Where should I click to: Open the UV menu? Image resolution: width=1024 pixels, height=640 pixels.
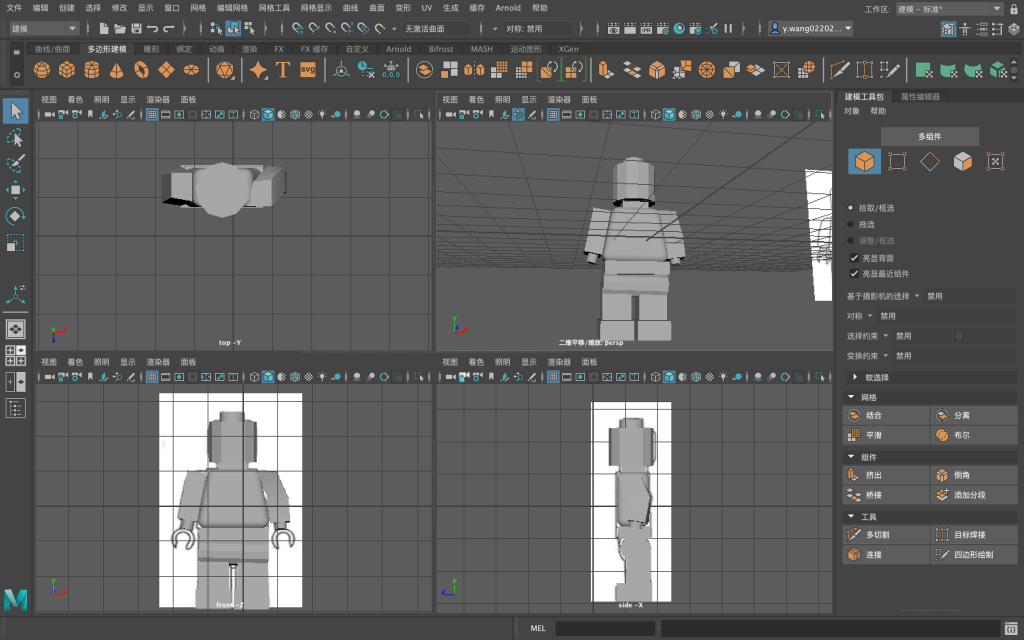point(426,8)
